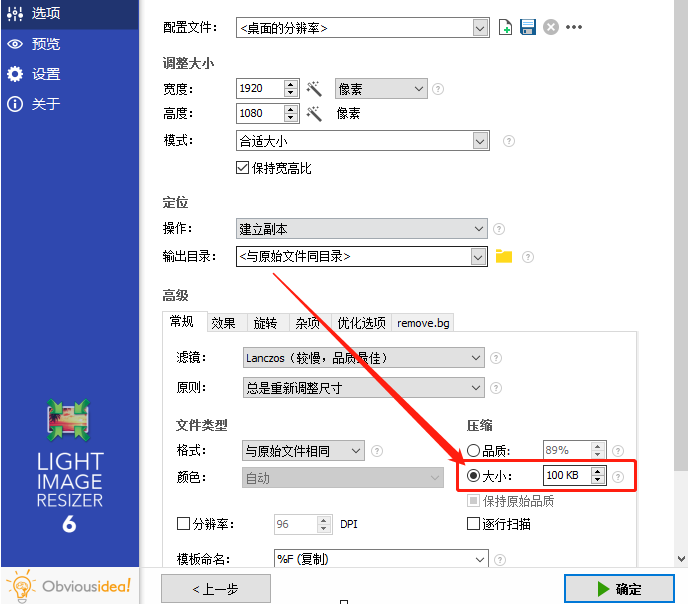Switch to the 效果 tab
Viewport: 688px width, 609px height.
point(223,323)
